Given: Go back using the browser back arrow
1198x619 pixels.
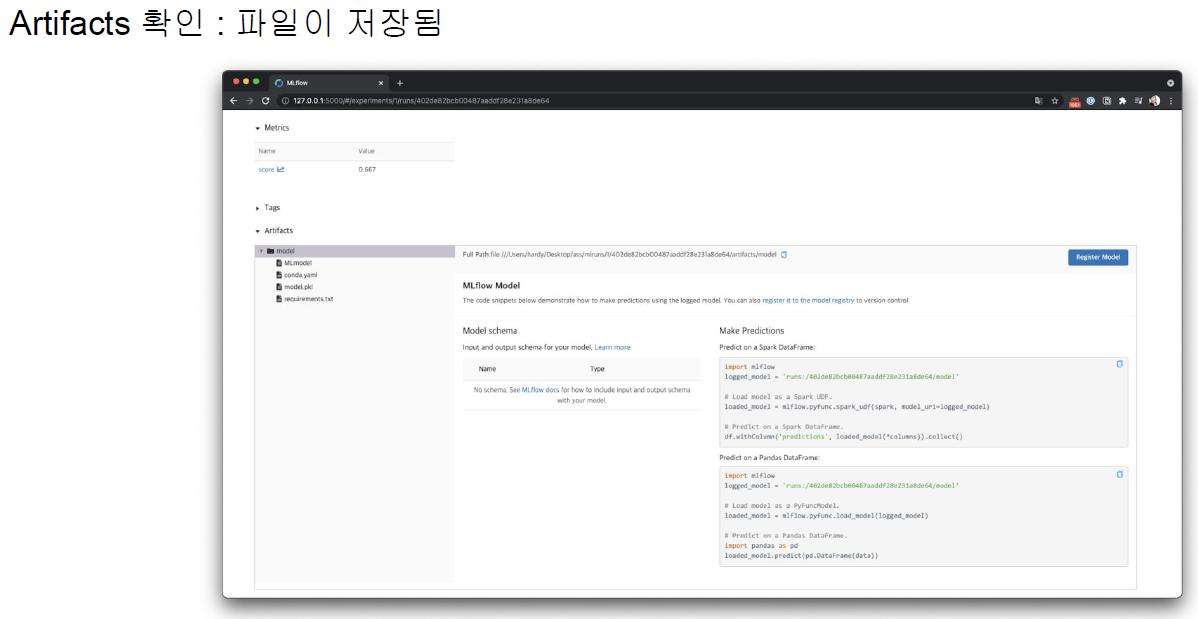Looking at the screenshot, I should click(x=235, y=100).
